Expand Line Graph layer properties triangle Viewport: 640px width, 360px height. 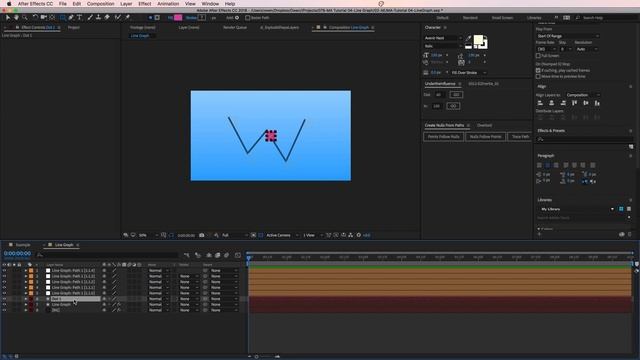point(26,304)
